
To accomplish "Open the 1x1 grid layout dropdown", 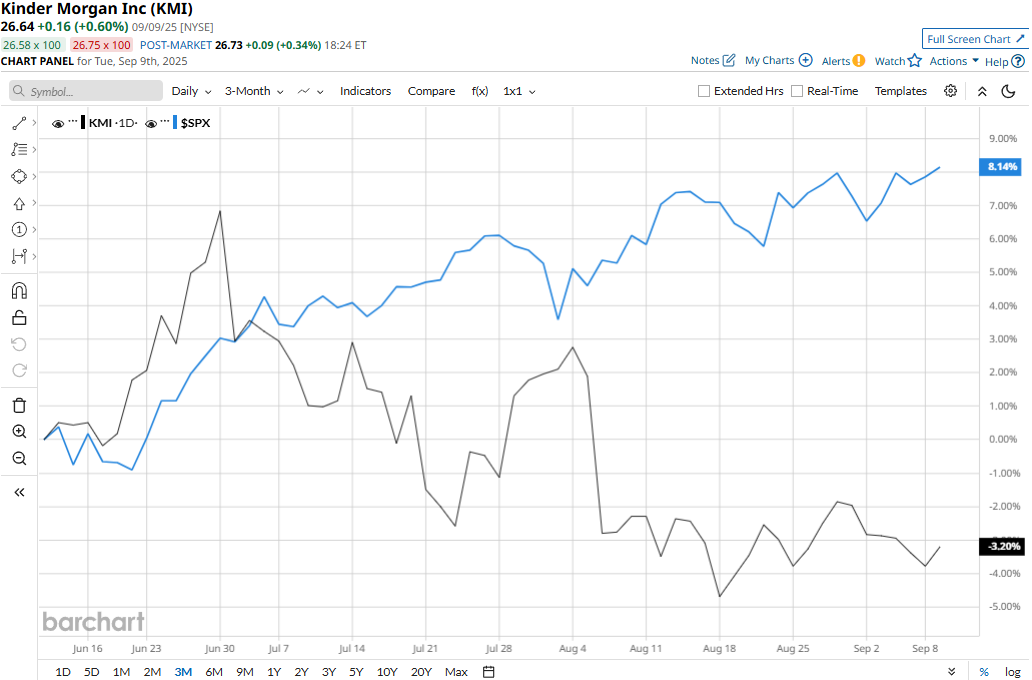I will pos(519,91).
